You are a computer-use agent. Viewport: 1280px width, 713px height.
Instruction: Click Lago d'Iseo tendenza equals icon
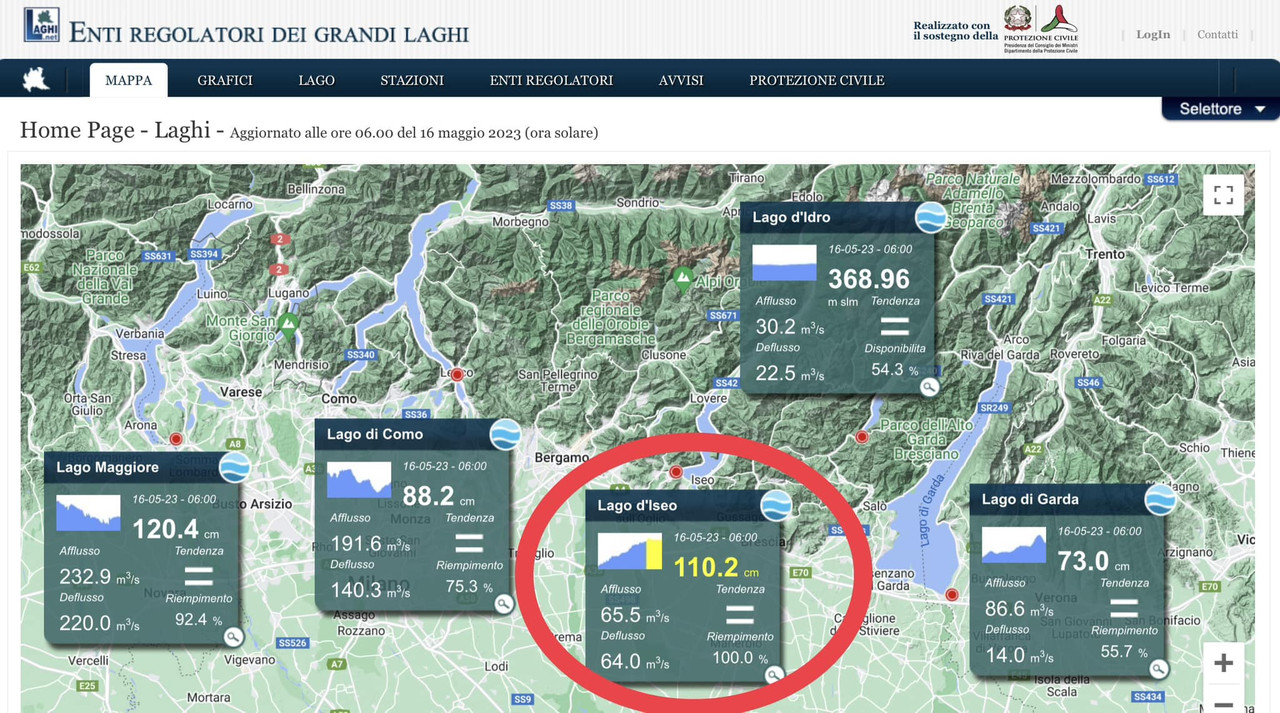click(740, 614)
